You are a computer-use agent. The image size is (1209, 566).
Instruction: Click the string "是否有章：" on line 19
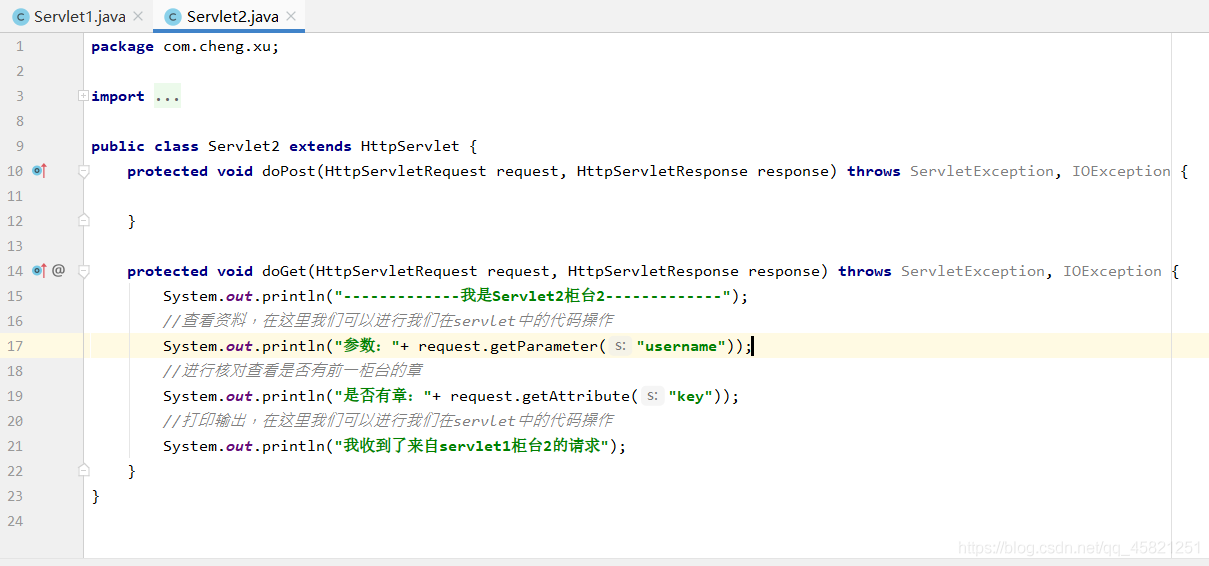point(383,396)
